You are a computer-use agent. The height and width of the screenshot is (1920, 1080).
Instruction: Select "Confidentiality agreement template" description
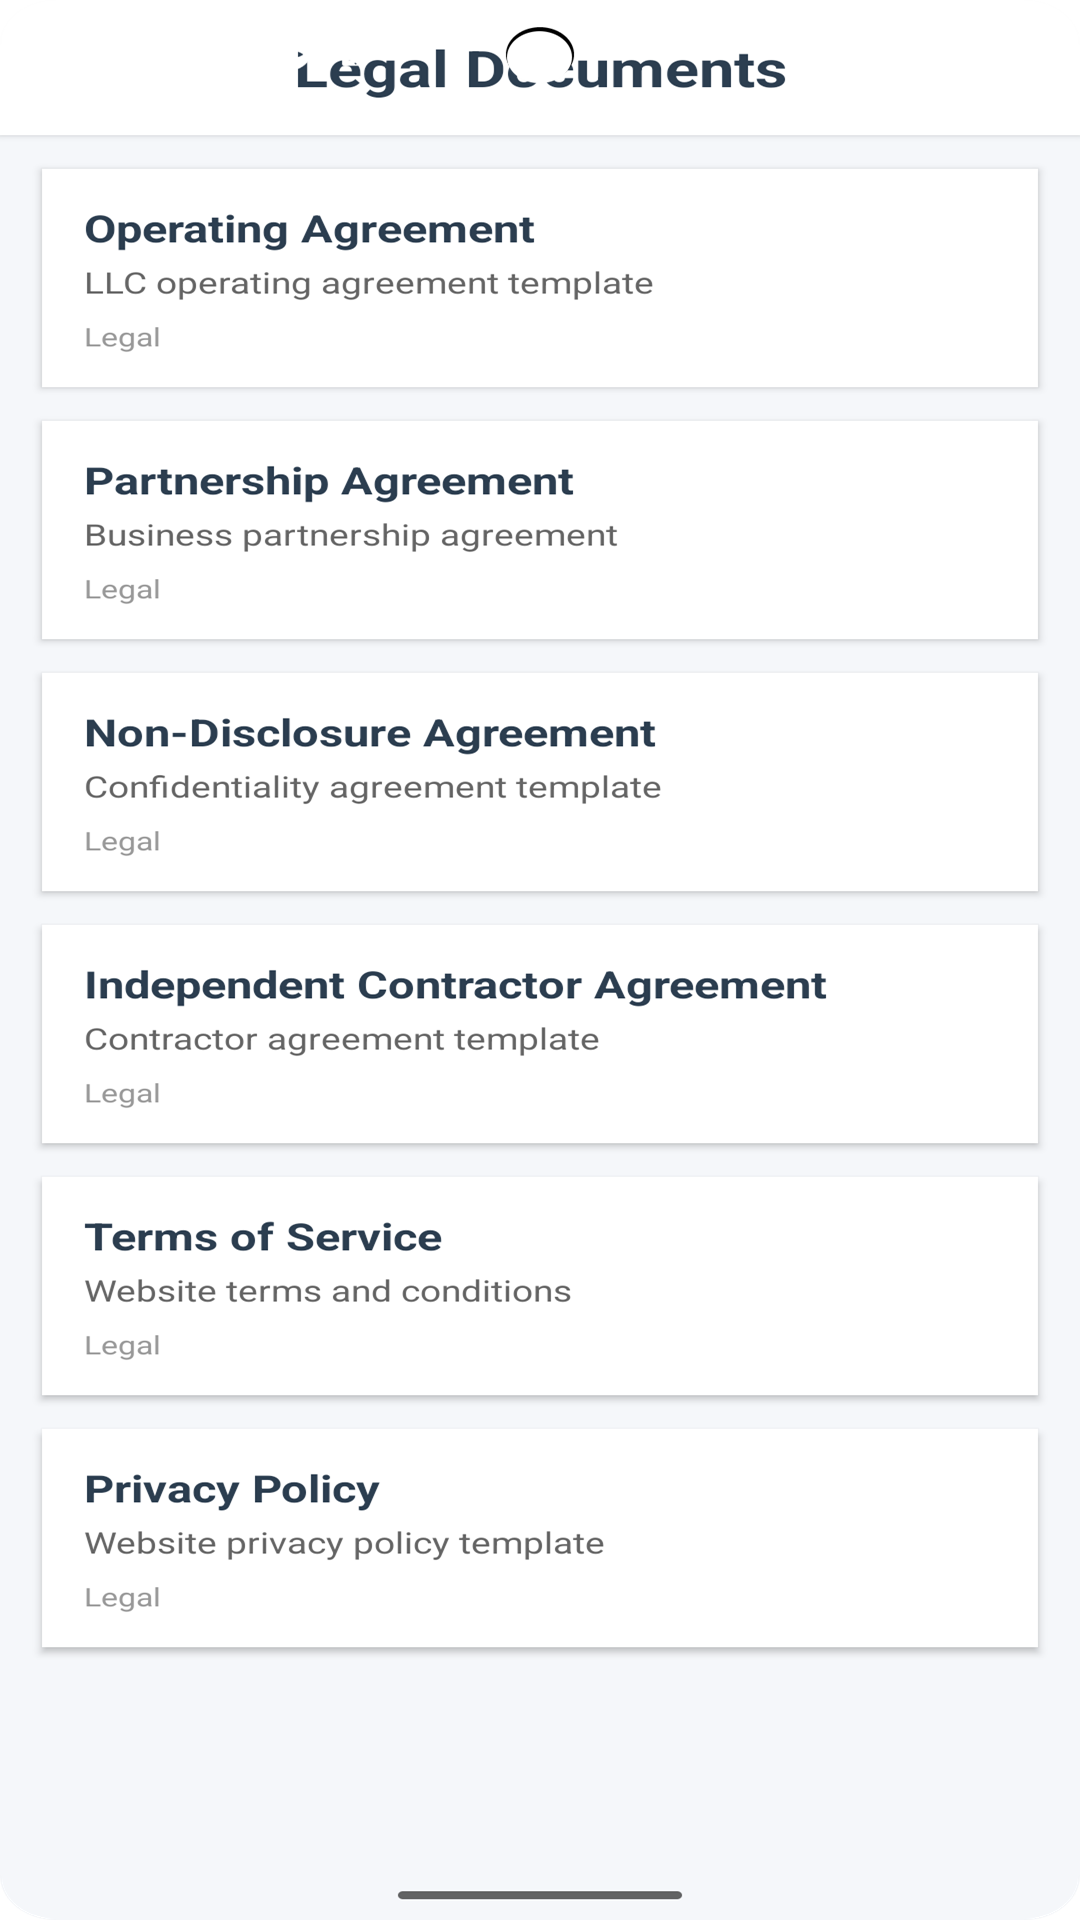coord(372,788)
